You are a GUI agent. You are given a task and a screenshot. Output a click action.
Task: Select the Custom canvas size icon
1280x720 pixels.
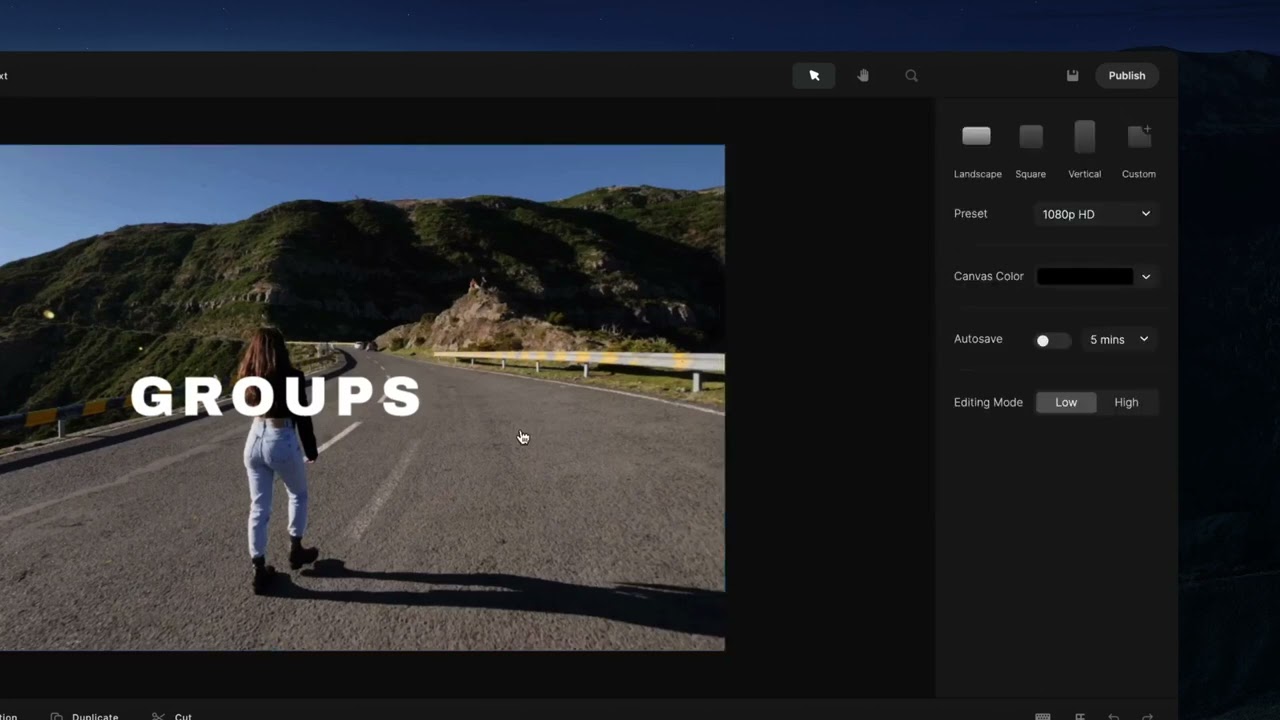point(1139,137)
